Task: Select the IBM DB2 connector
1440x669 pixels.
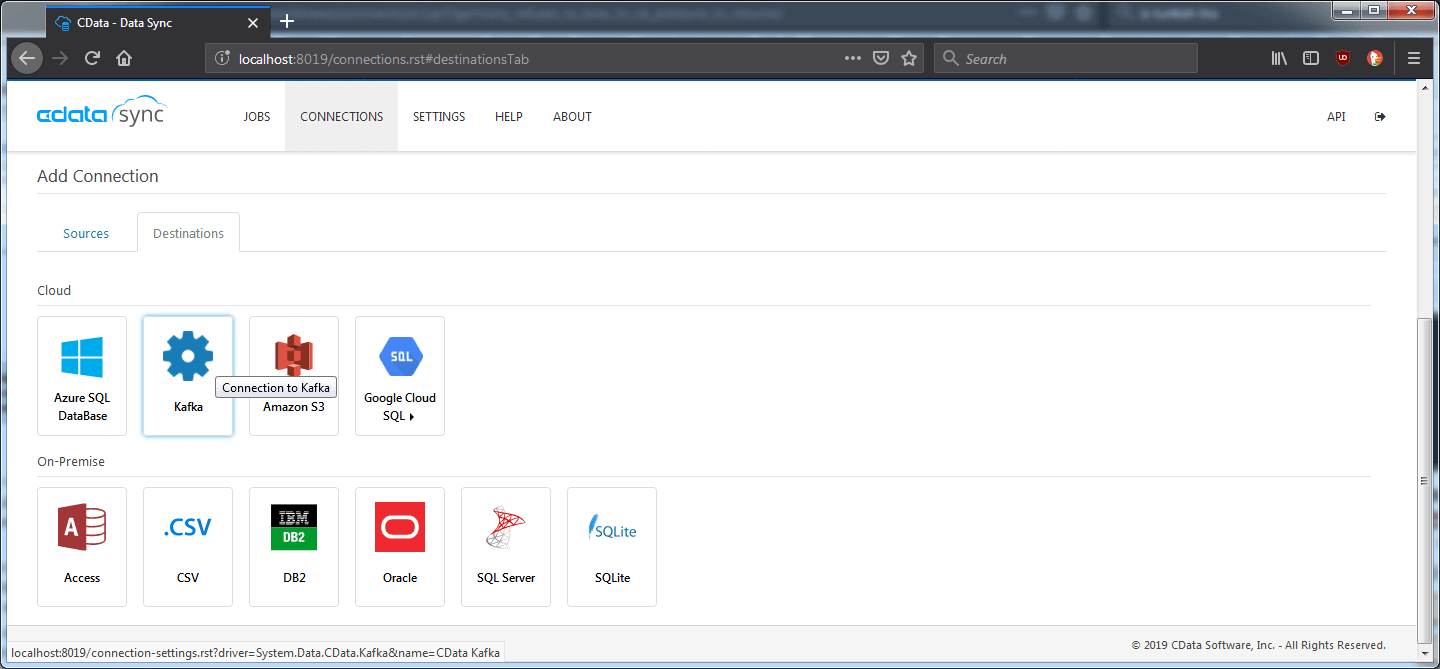Action: tap(293, 547)
